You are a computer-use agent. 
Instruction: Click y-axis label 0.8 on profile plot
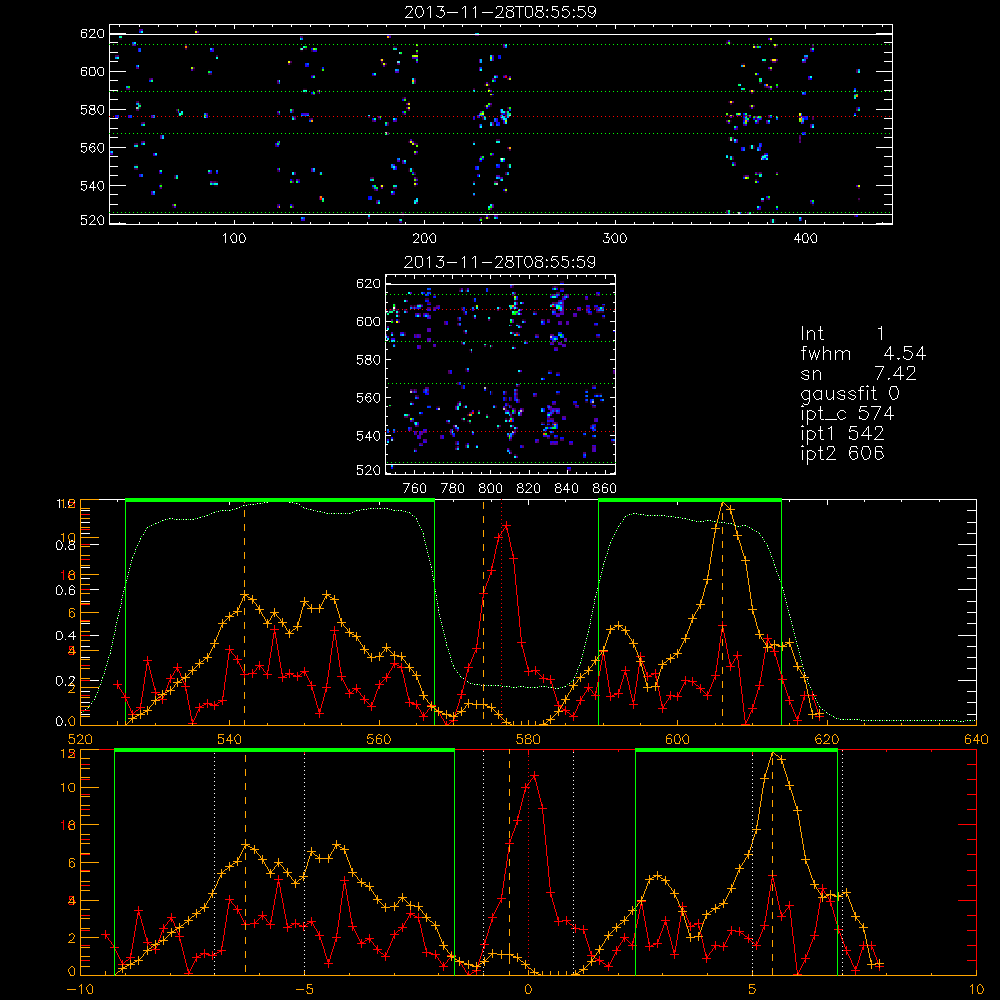click(67, 546)
